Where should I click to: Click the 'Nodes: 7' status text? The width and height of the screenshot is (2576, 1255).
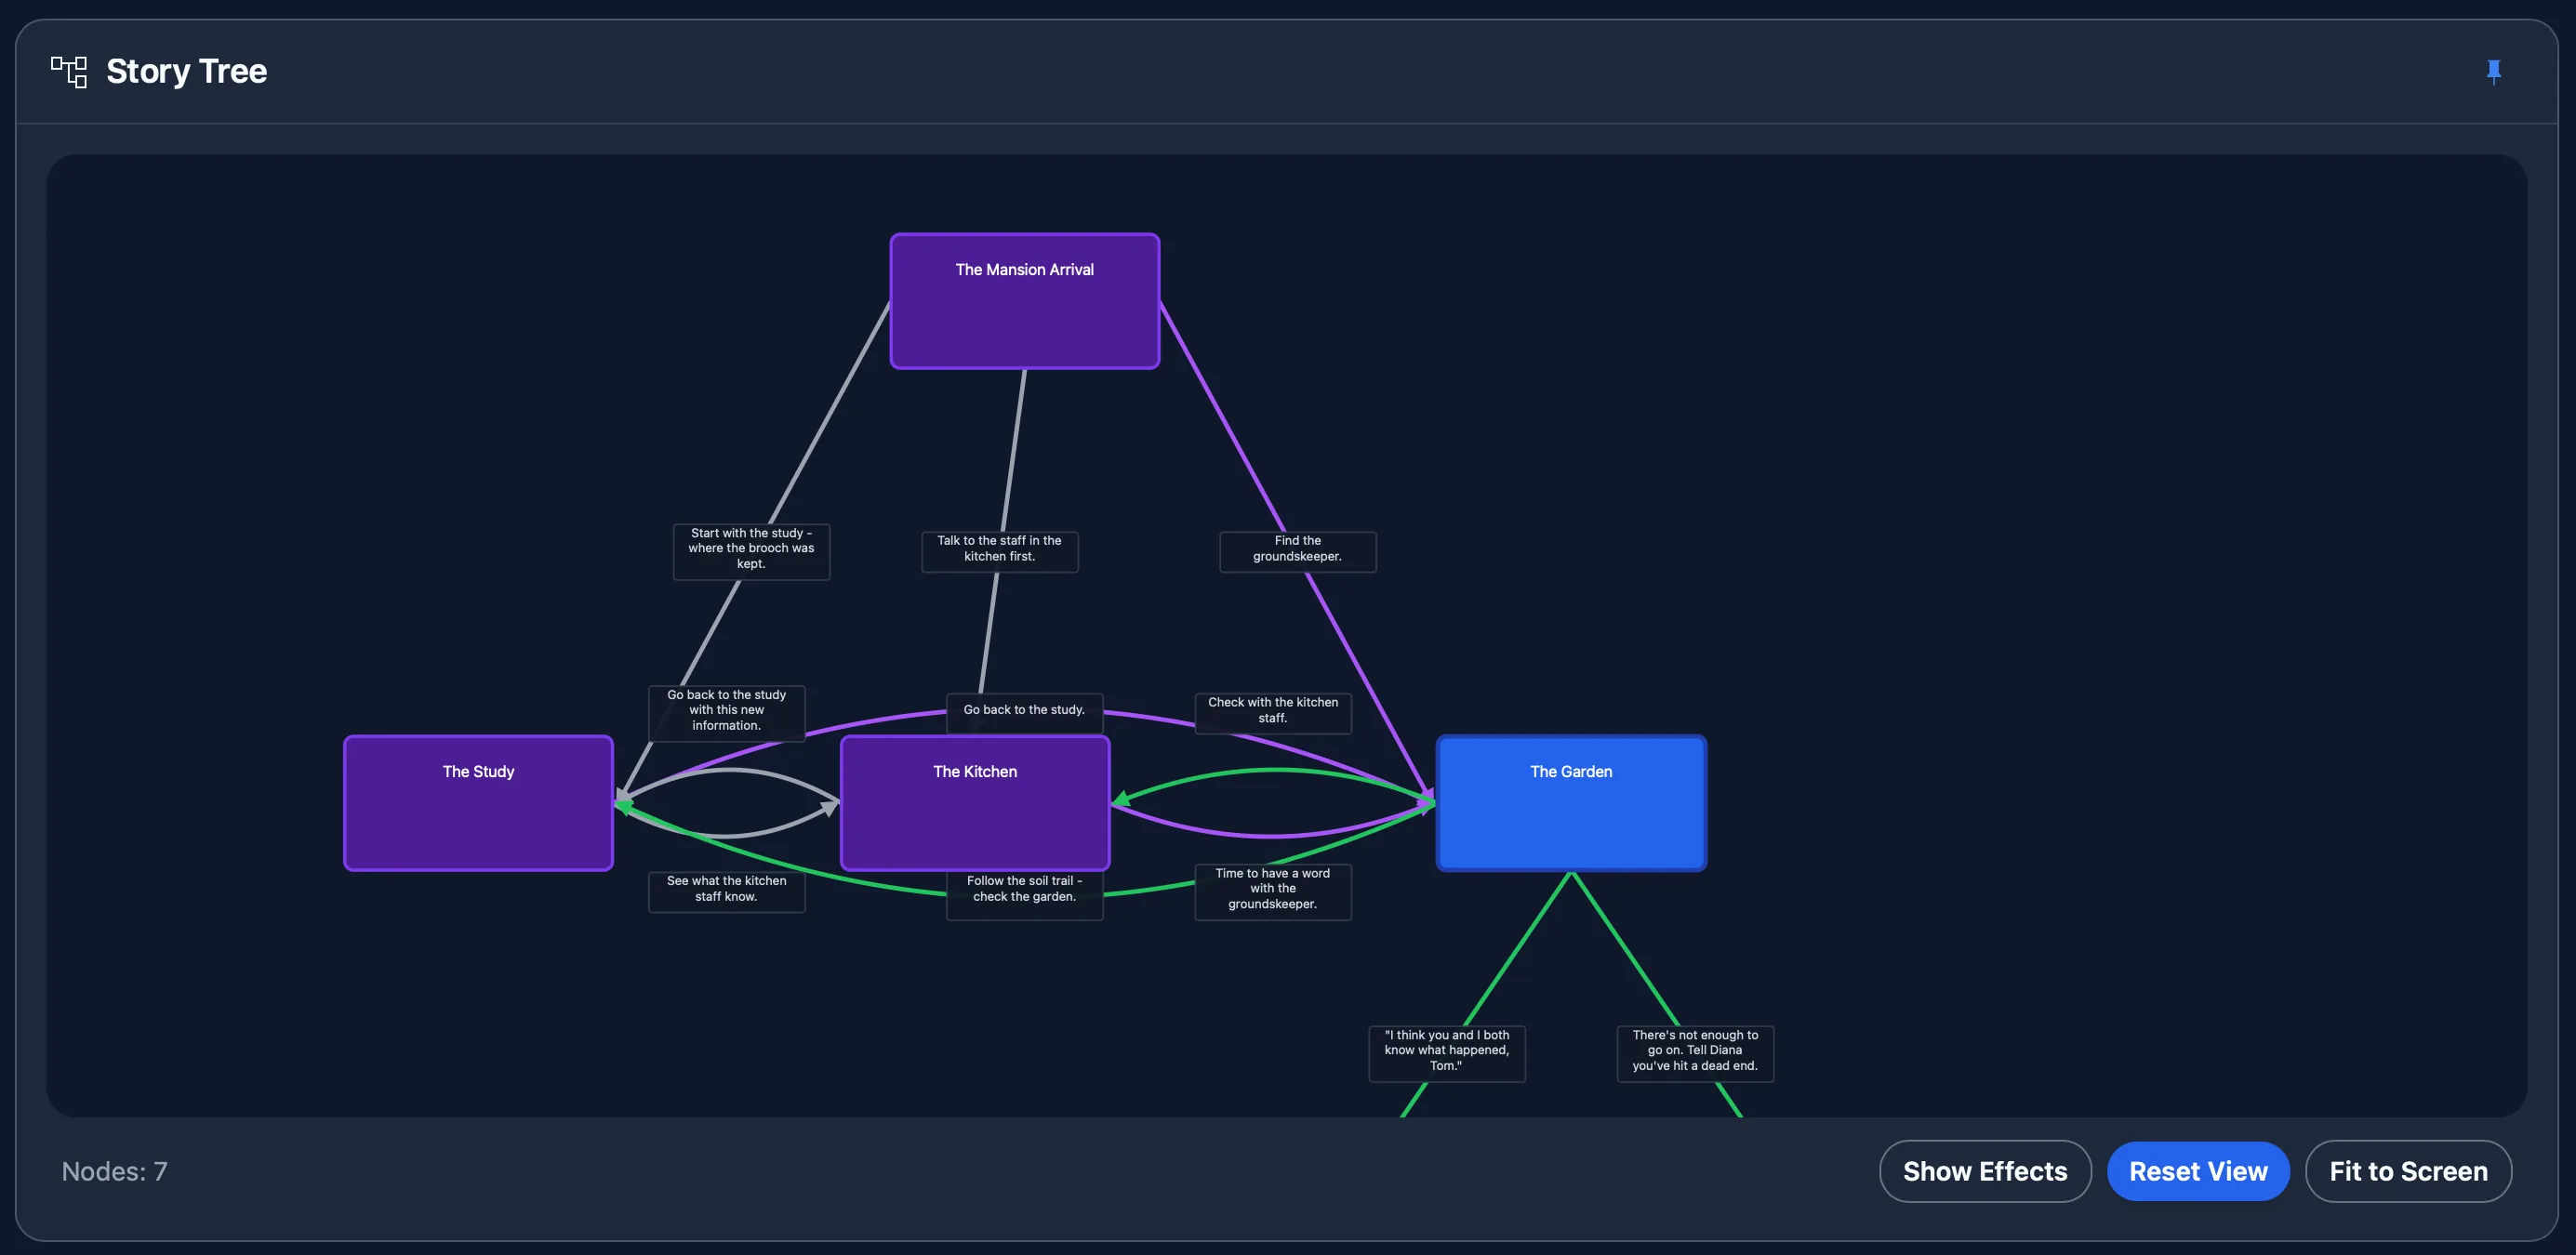pos(114,1171)
